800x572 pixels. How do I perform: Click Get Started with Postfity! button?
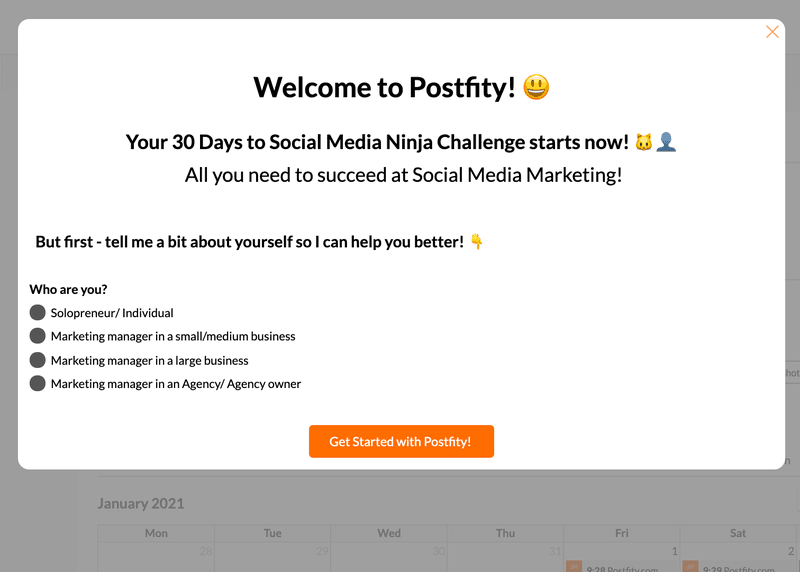click(401, 441)
